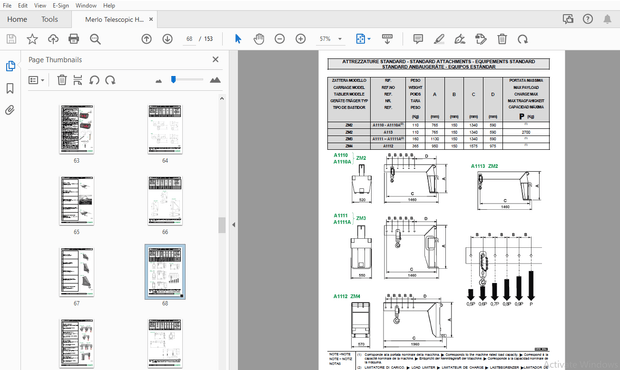Switch to the Tools tab
620x370 pixels.
click(x=49, y=19)
